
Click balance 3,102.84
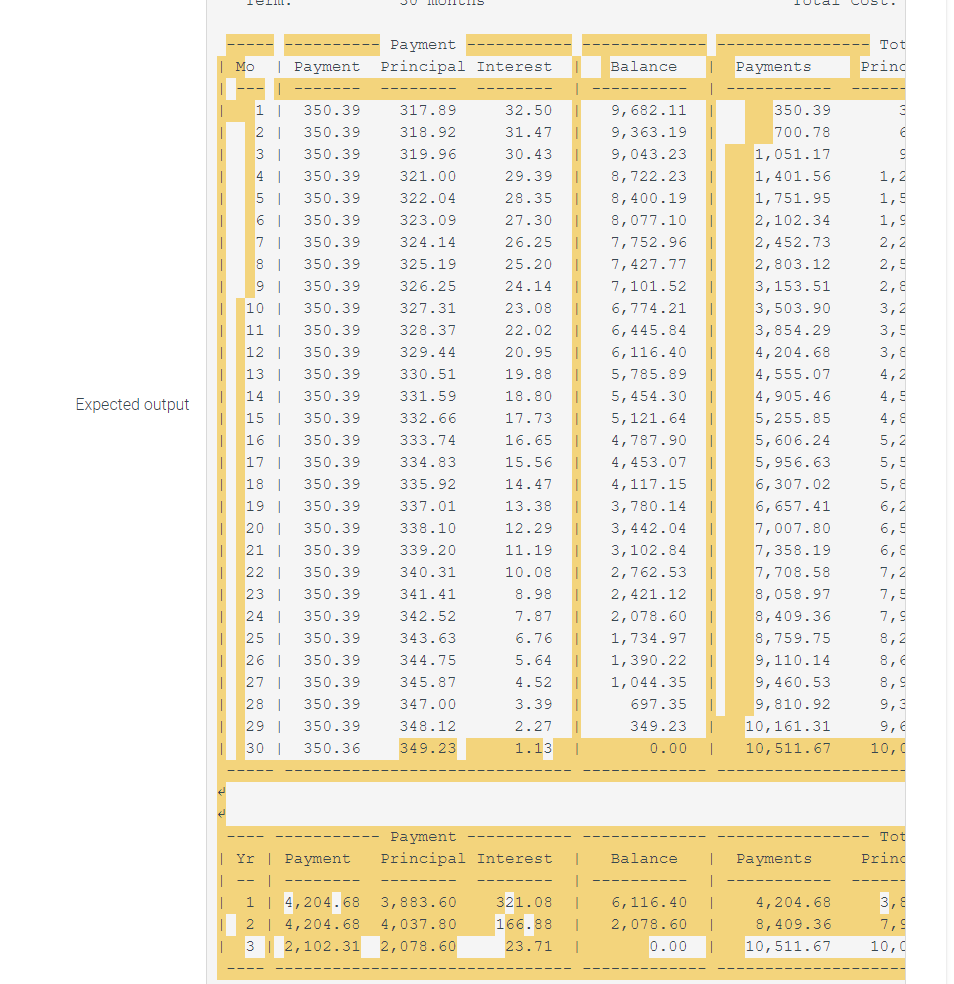[648, 550]
